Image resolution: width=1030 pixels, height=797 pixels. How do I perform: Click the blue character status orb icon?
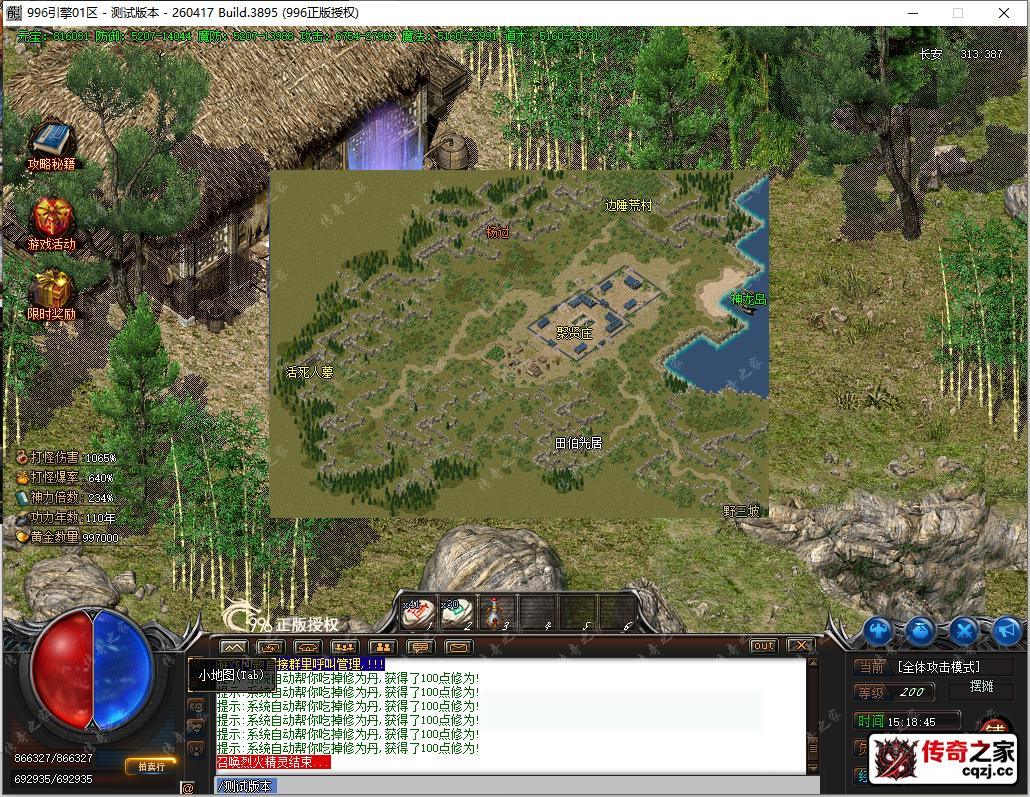pyautogui.click(x=878, y=631)
